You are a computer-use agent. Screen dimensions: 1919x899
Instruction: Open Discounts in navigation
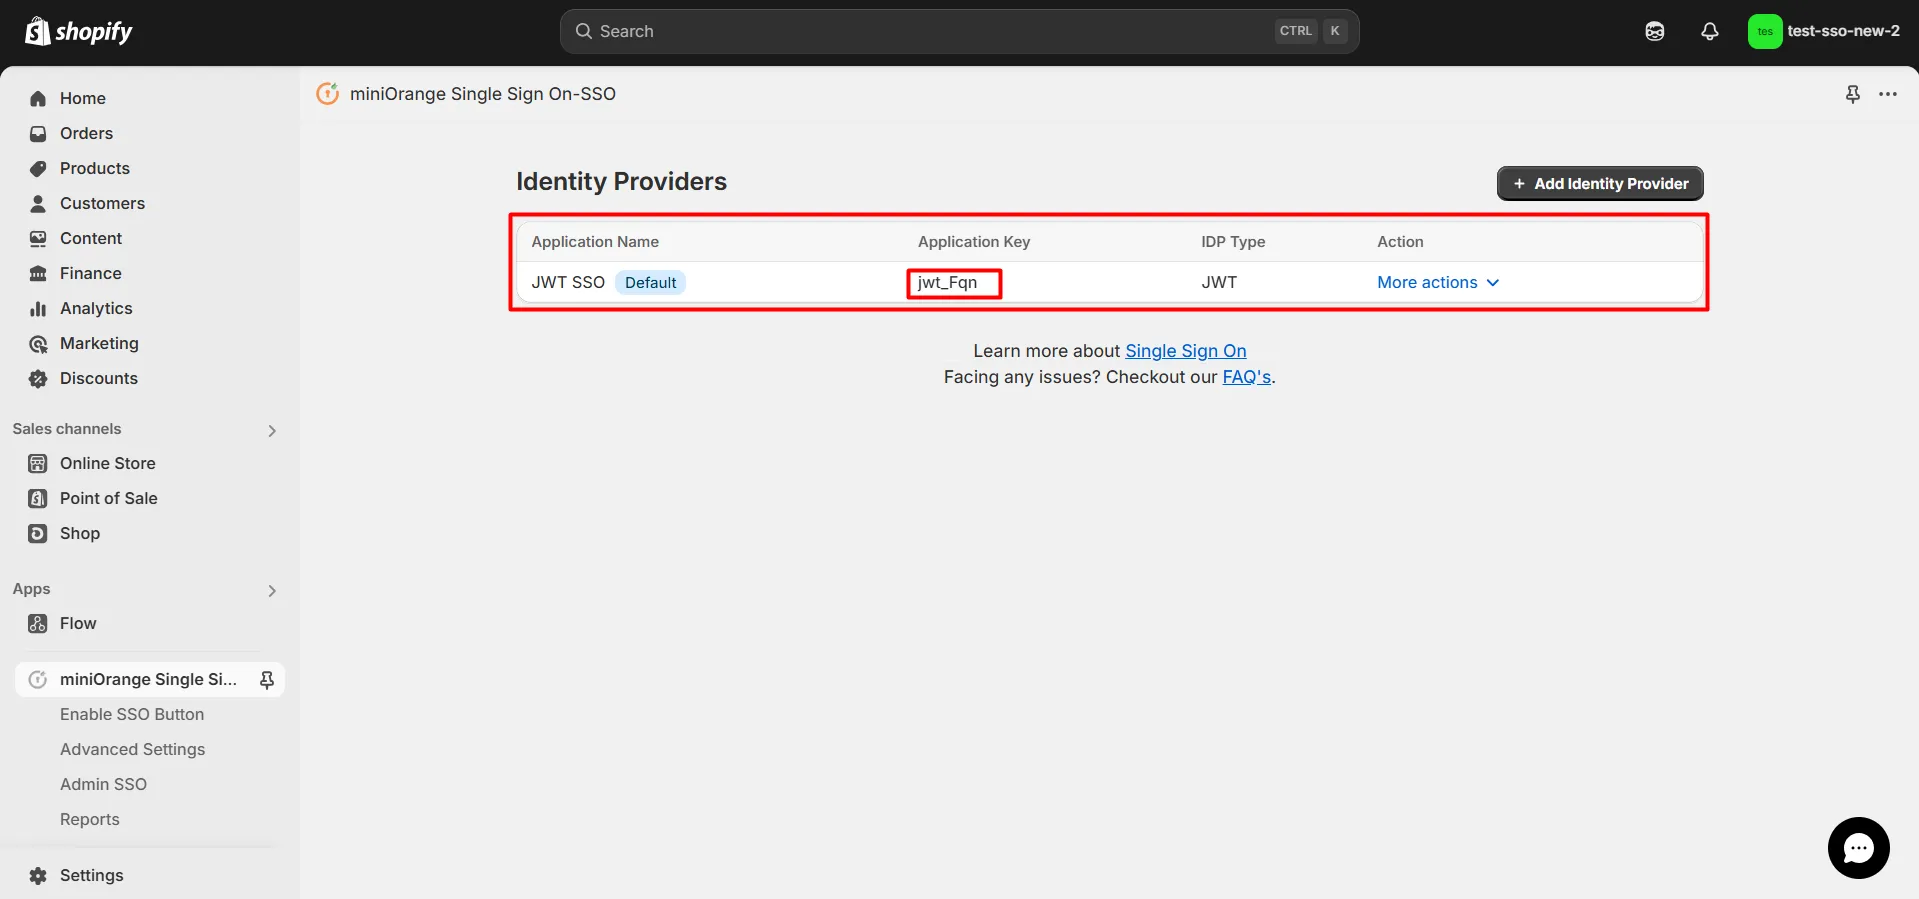pos(99,378)
